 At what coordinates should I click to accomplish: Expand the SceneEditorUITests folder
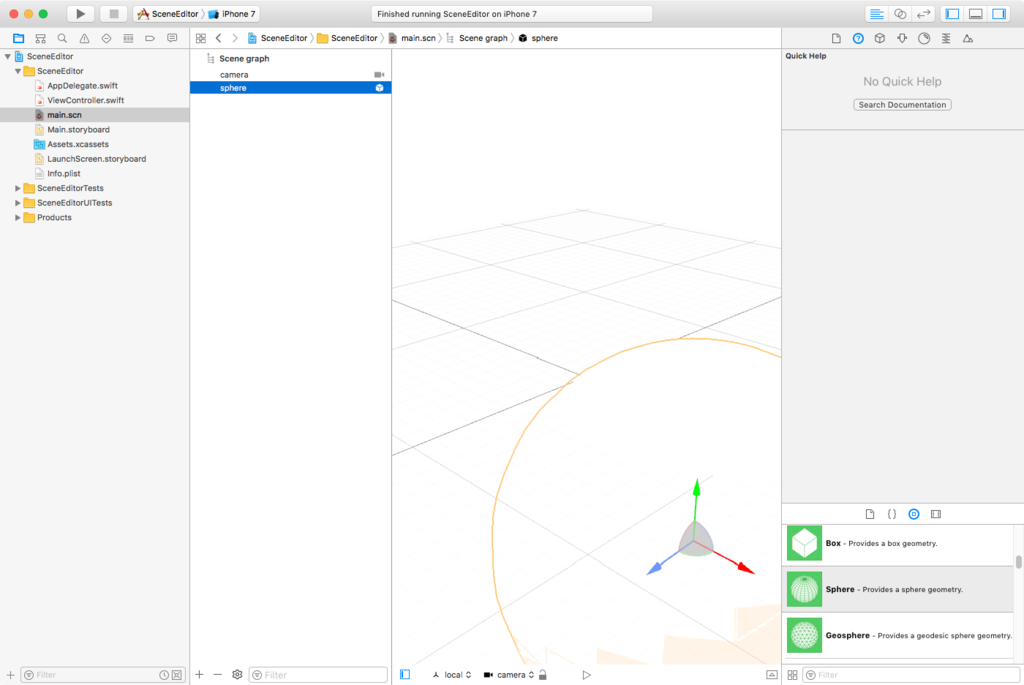point(18,203)
